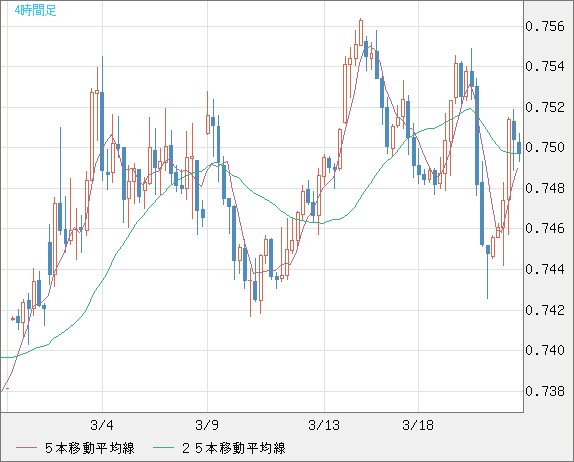Click the 0.756 price axis label

click(x=545, y=26)
